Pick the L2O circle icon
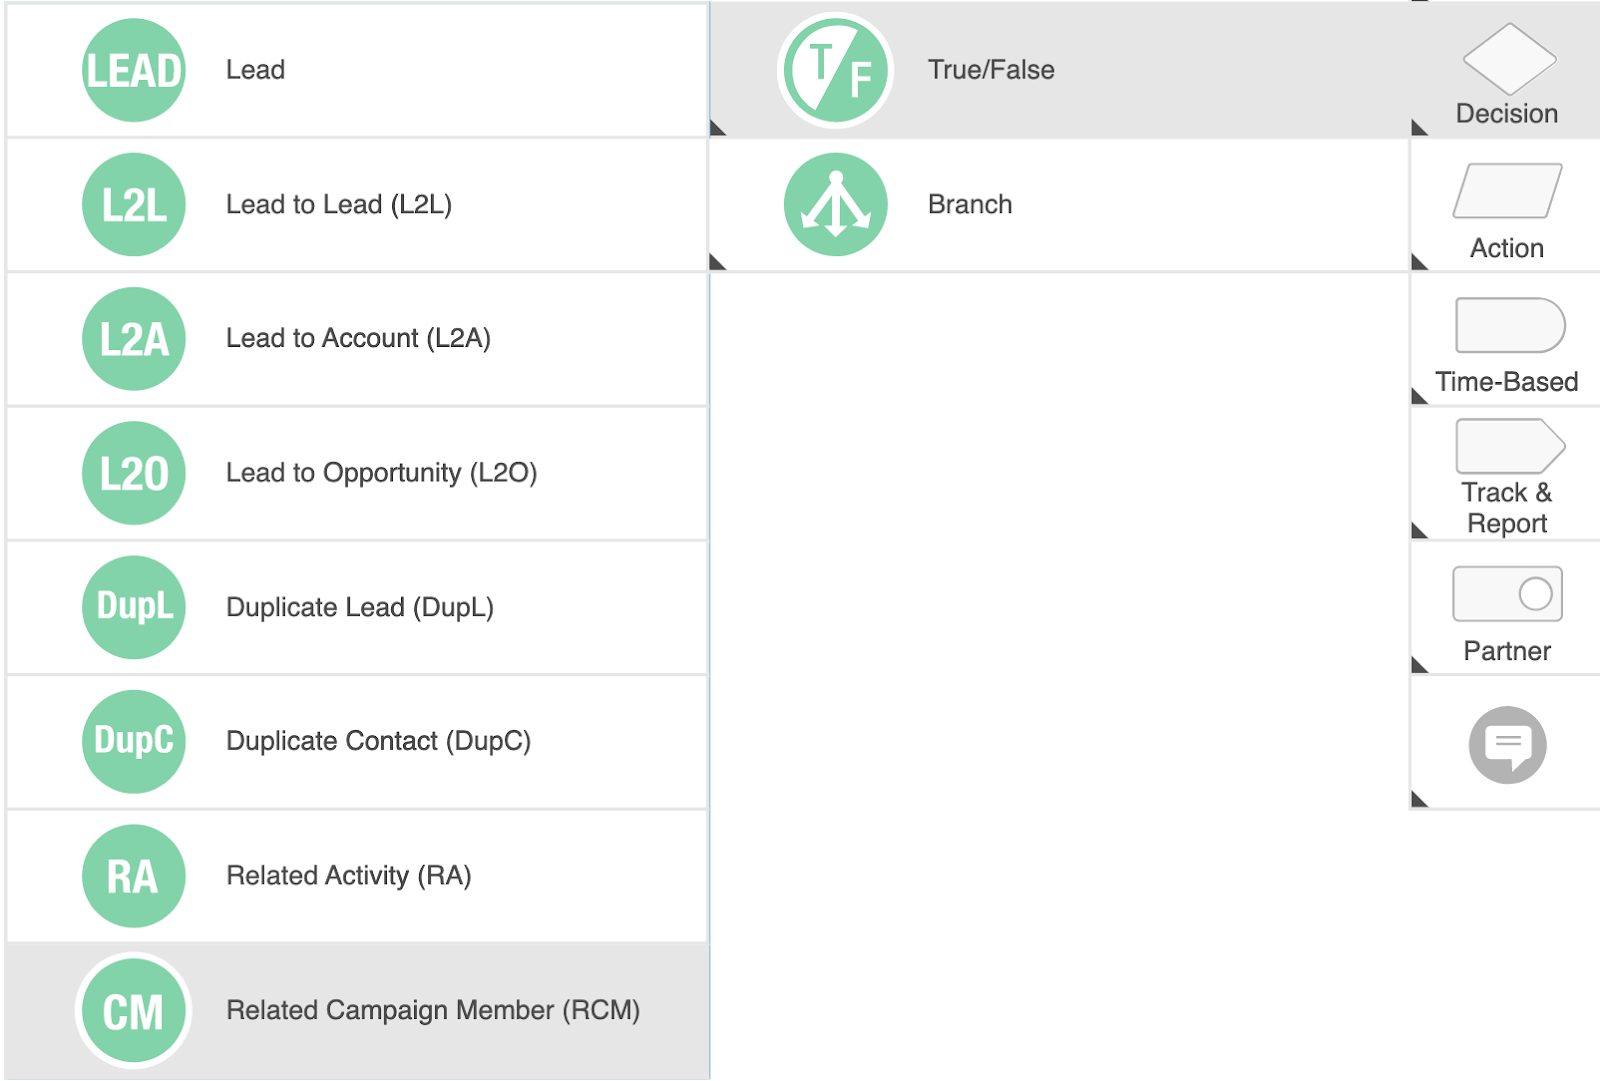This screenshot has width=1600, height=1081. pyautogui.click(x=134, y=473)
